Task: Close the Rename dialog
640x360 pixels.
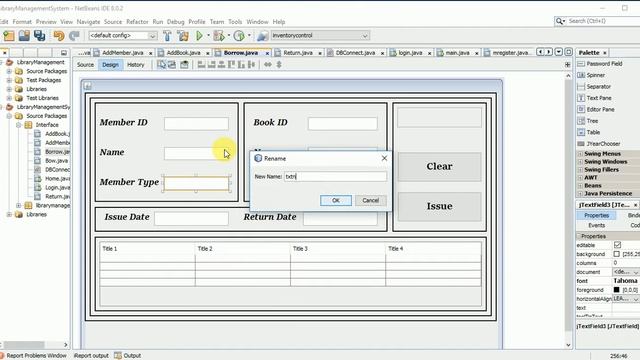Action: click(384, 158)
